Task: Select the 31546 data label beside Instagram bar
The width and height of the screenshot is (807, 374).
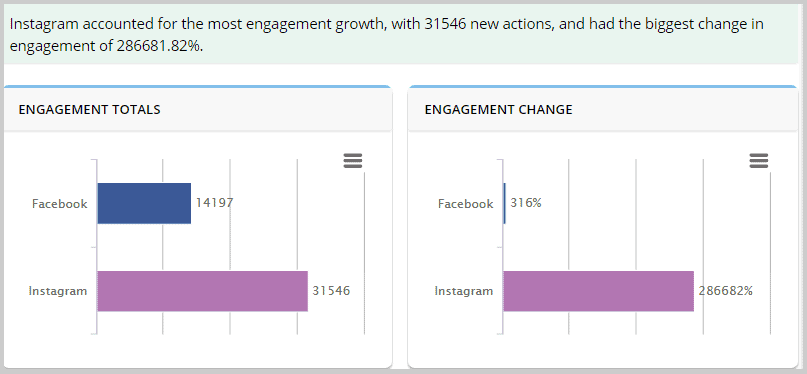Action: click(x=331, y=291)
